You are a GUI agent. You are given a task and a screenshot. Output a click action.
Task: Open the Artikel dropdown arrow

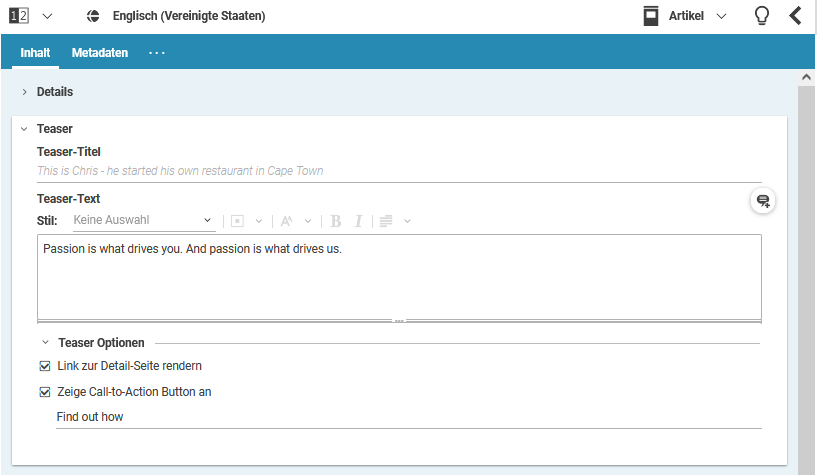722,16
